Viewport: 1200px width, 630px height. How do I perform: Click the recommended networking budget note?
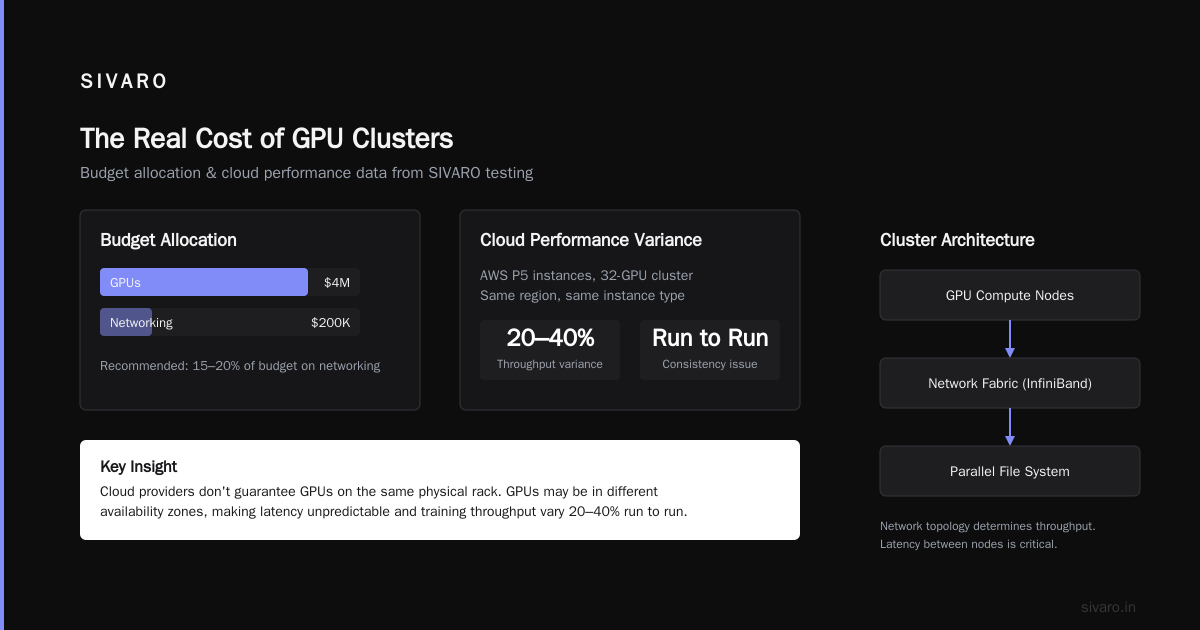[240, 366]
